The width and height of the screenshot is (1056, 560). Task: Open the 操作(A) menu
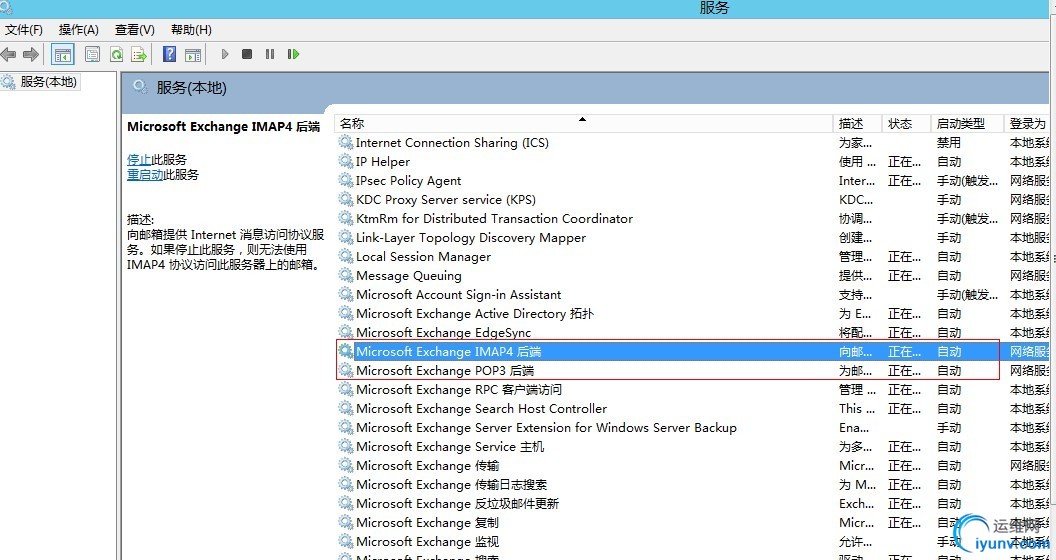[79, 30]
